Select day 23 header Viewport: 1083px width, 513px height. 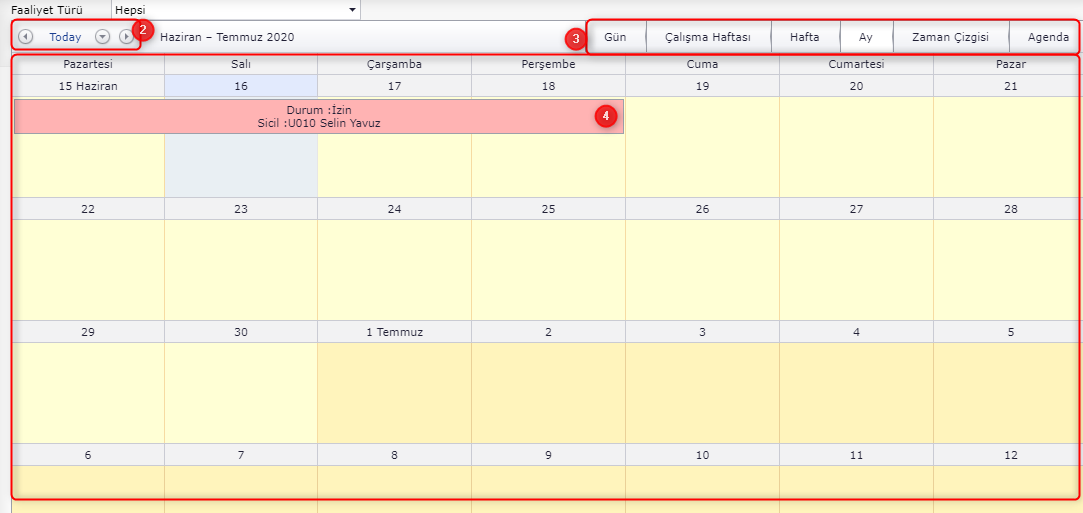240,209
